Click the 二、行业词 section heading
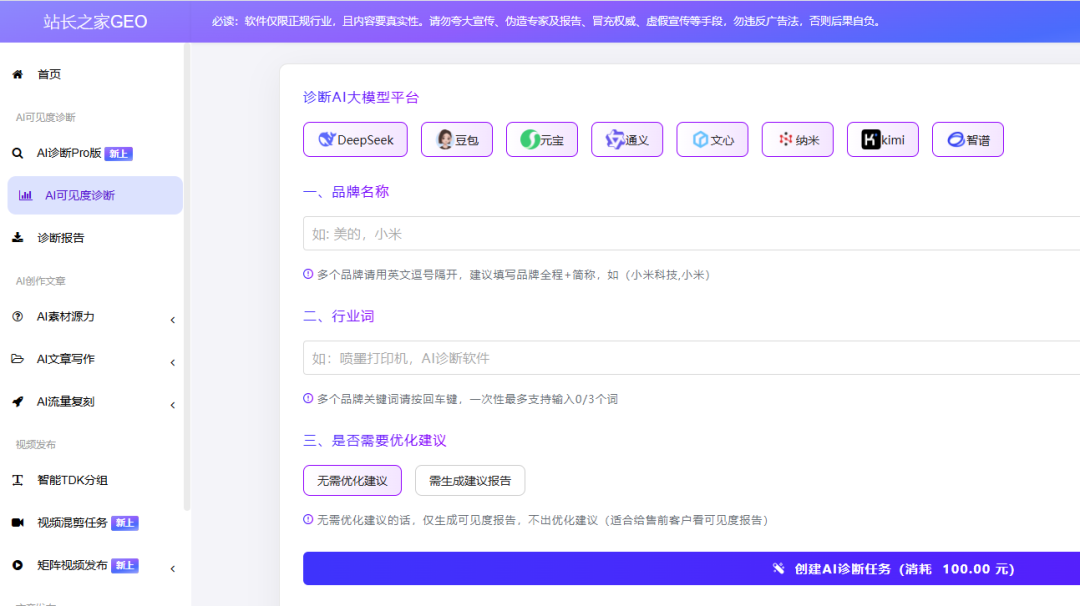Viewport: 1080px width, 606px height. [339, 316]
